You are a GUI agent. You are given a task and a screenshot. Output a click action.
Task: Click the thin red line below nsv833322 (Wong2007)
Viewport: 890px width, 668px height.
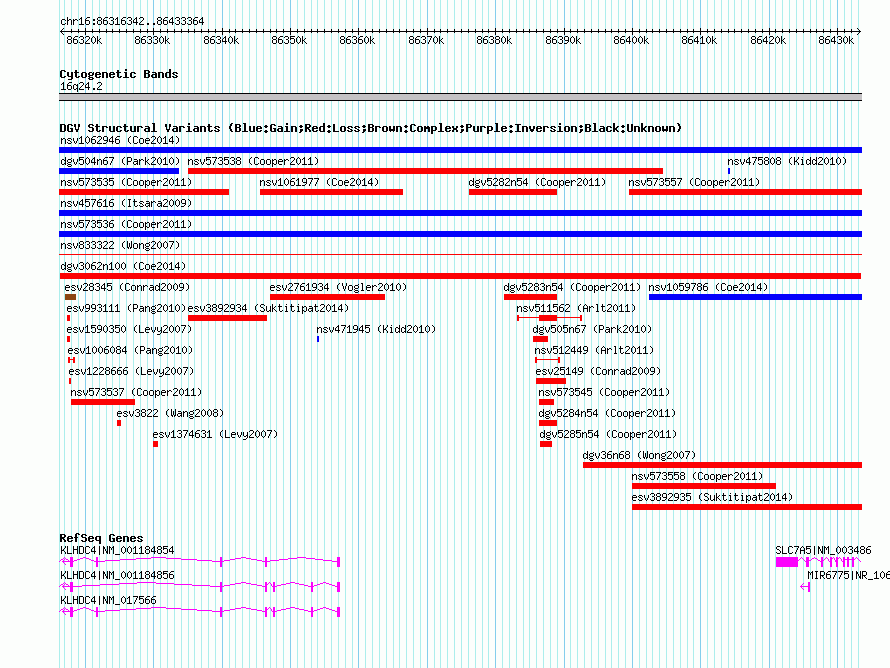(460, 255)
